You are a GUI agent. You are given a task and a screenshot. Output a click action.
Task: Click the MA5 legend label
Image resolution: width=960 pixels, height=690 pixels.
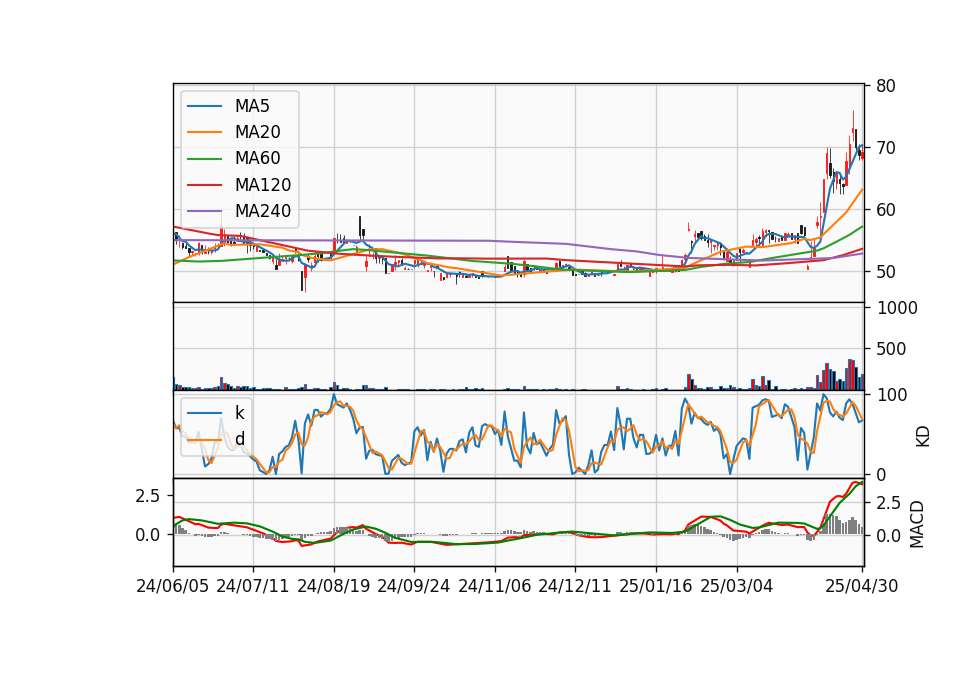click(252, 106)
